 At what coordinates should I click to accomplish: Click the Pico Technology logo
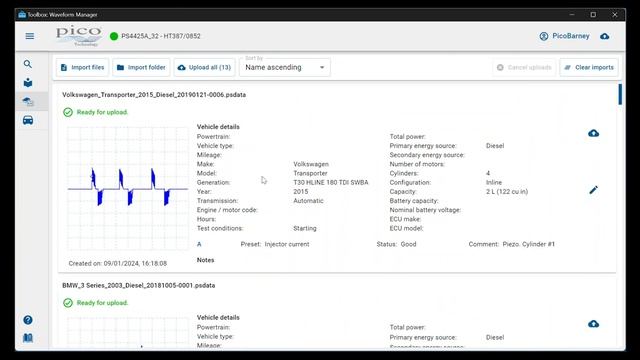coord(79,36)
